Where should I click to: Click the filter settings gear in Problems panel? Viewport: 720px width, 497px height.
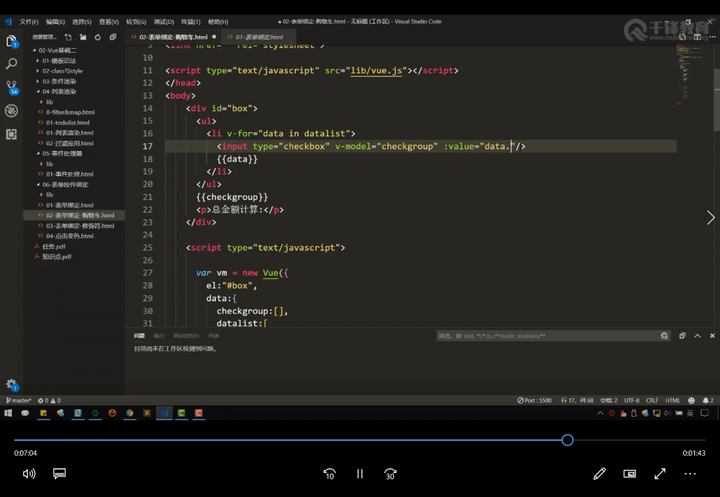pos(664,336)
